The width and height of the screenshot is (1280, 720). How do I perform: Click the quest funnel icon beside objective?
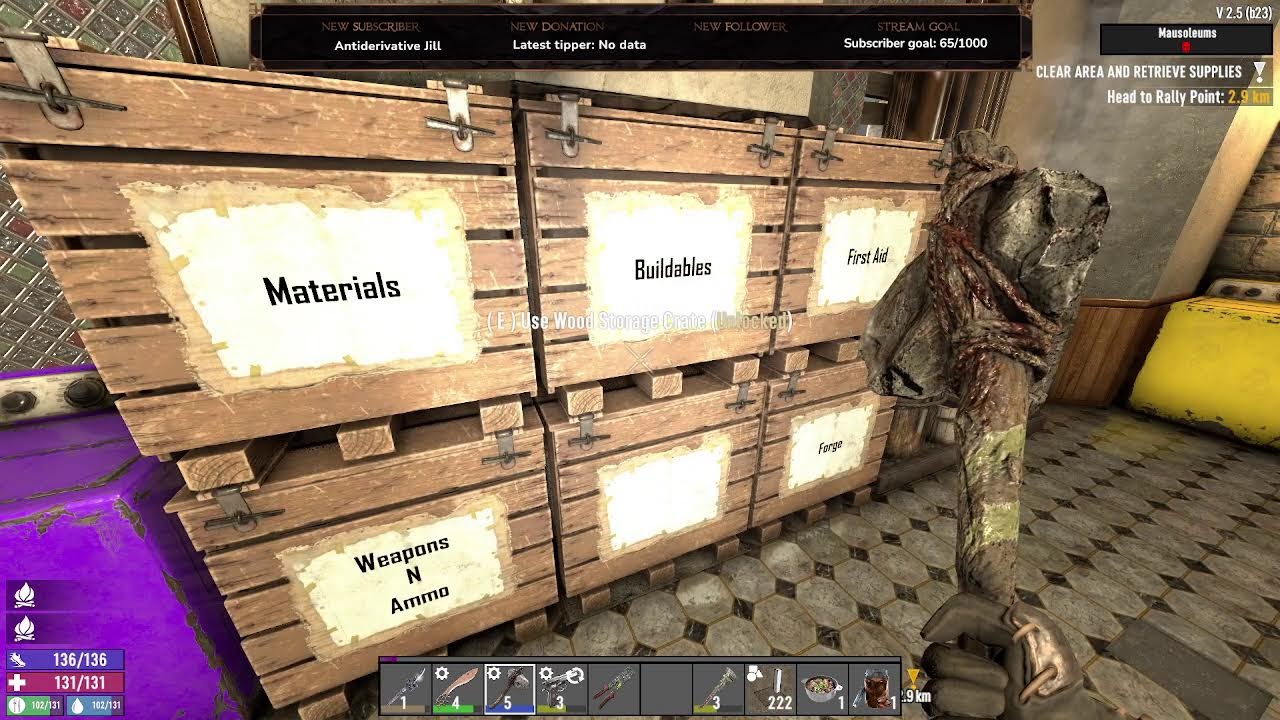1260,72
